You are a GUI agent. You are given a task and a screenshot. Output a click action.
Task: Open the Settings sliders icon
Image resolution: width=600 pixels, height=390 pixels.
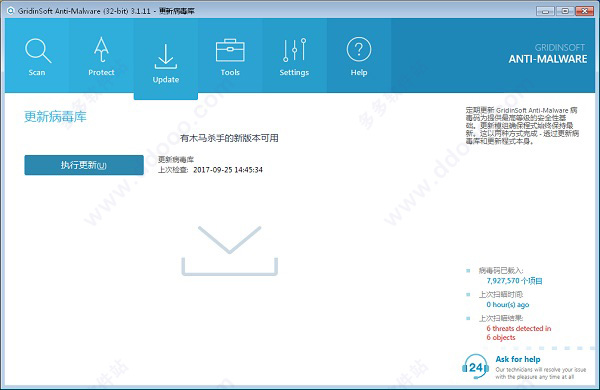(294, 50)
